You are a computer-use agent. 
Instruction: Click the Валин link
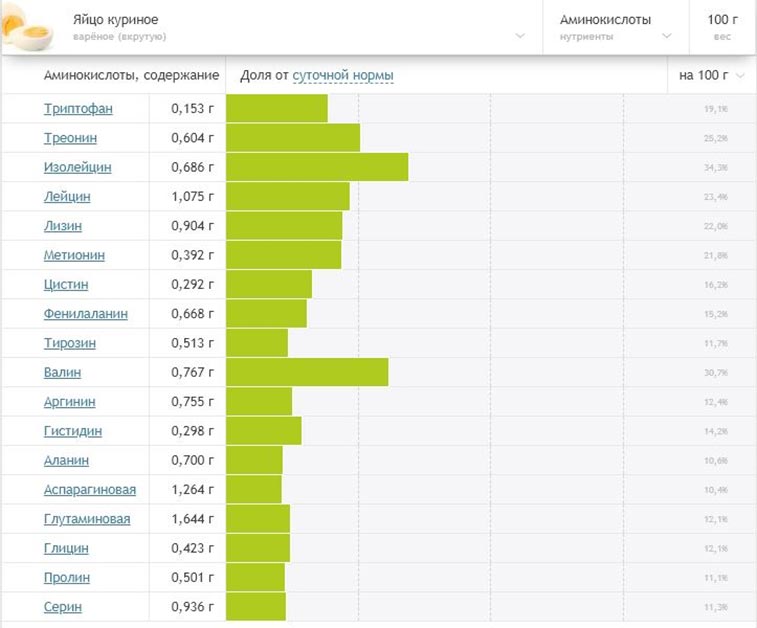[x=62, y=372]
